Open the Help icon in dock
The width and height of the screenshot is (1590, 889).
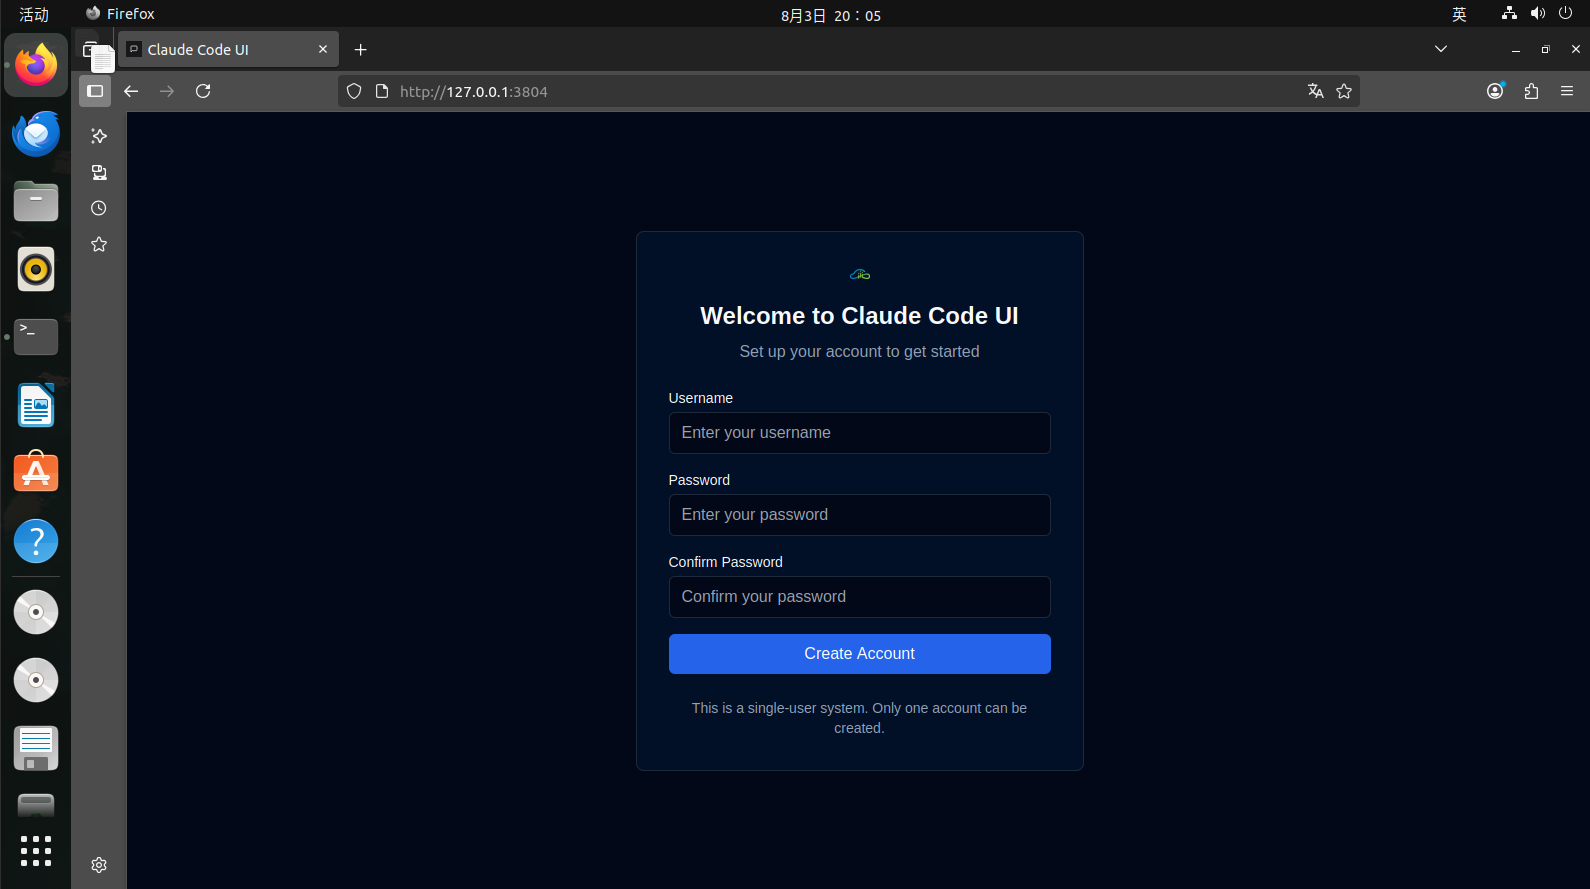pos(36,541)
